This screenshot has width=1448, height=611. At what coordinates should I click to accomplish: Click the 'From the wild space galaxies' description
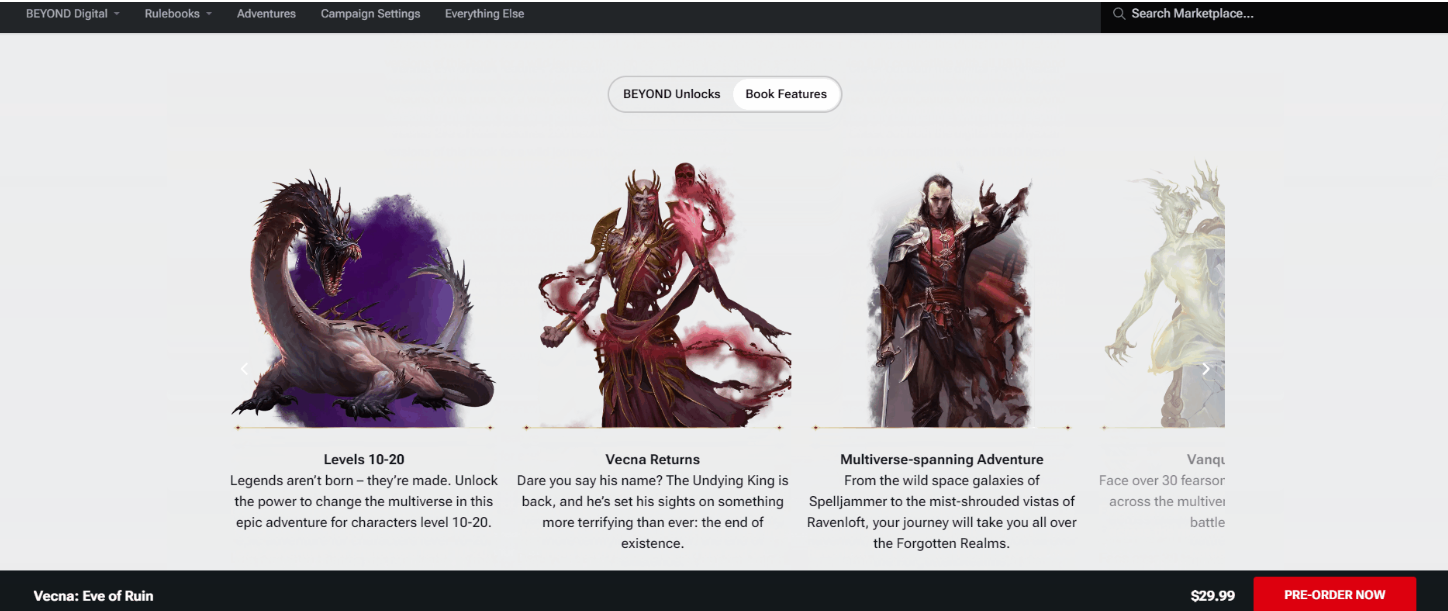942,512
